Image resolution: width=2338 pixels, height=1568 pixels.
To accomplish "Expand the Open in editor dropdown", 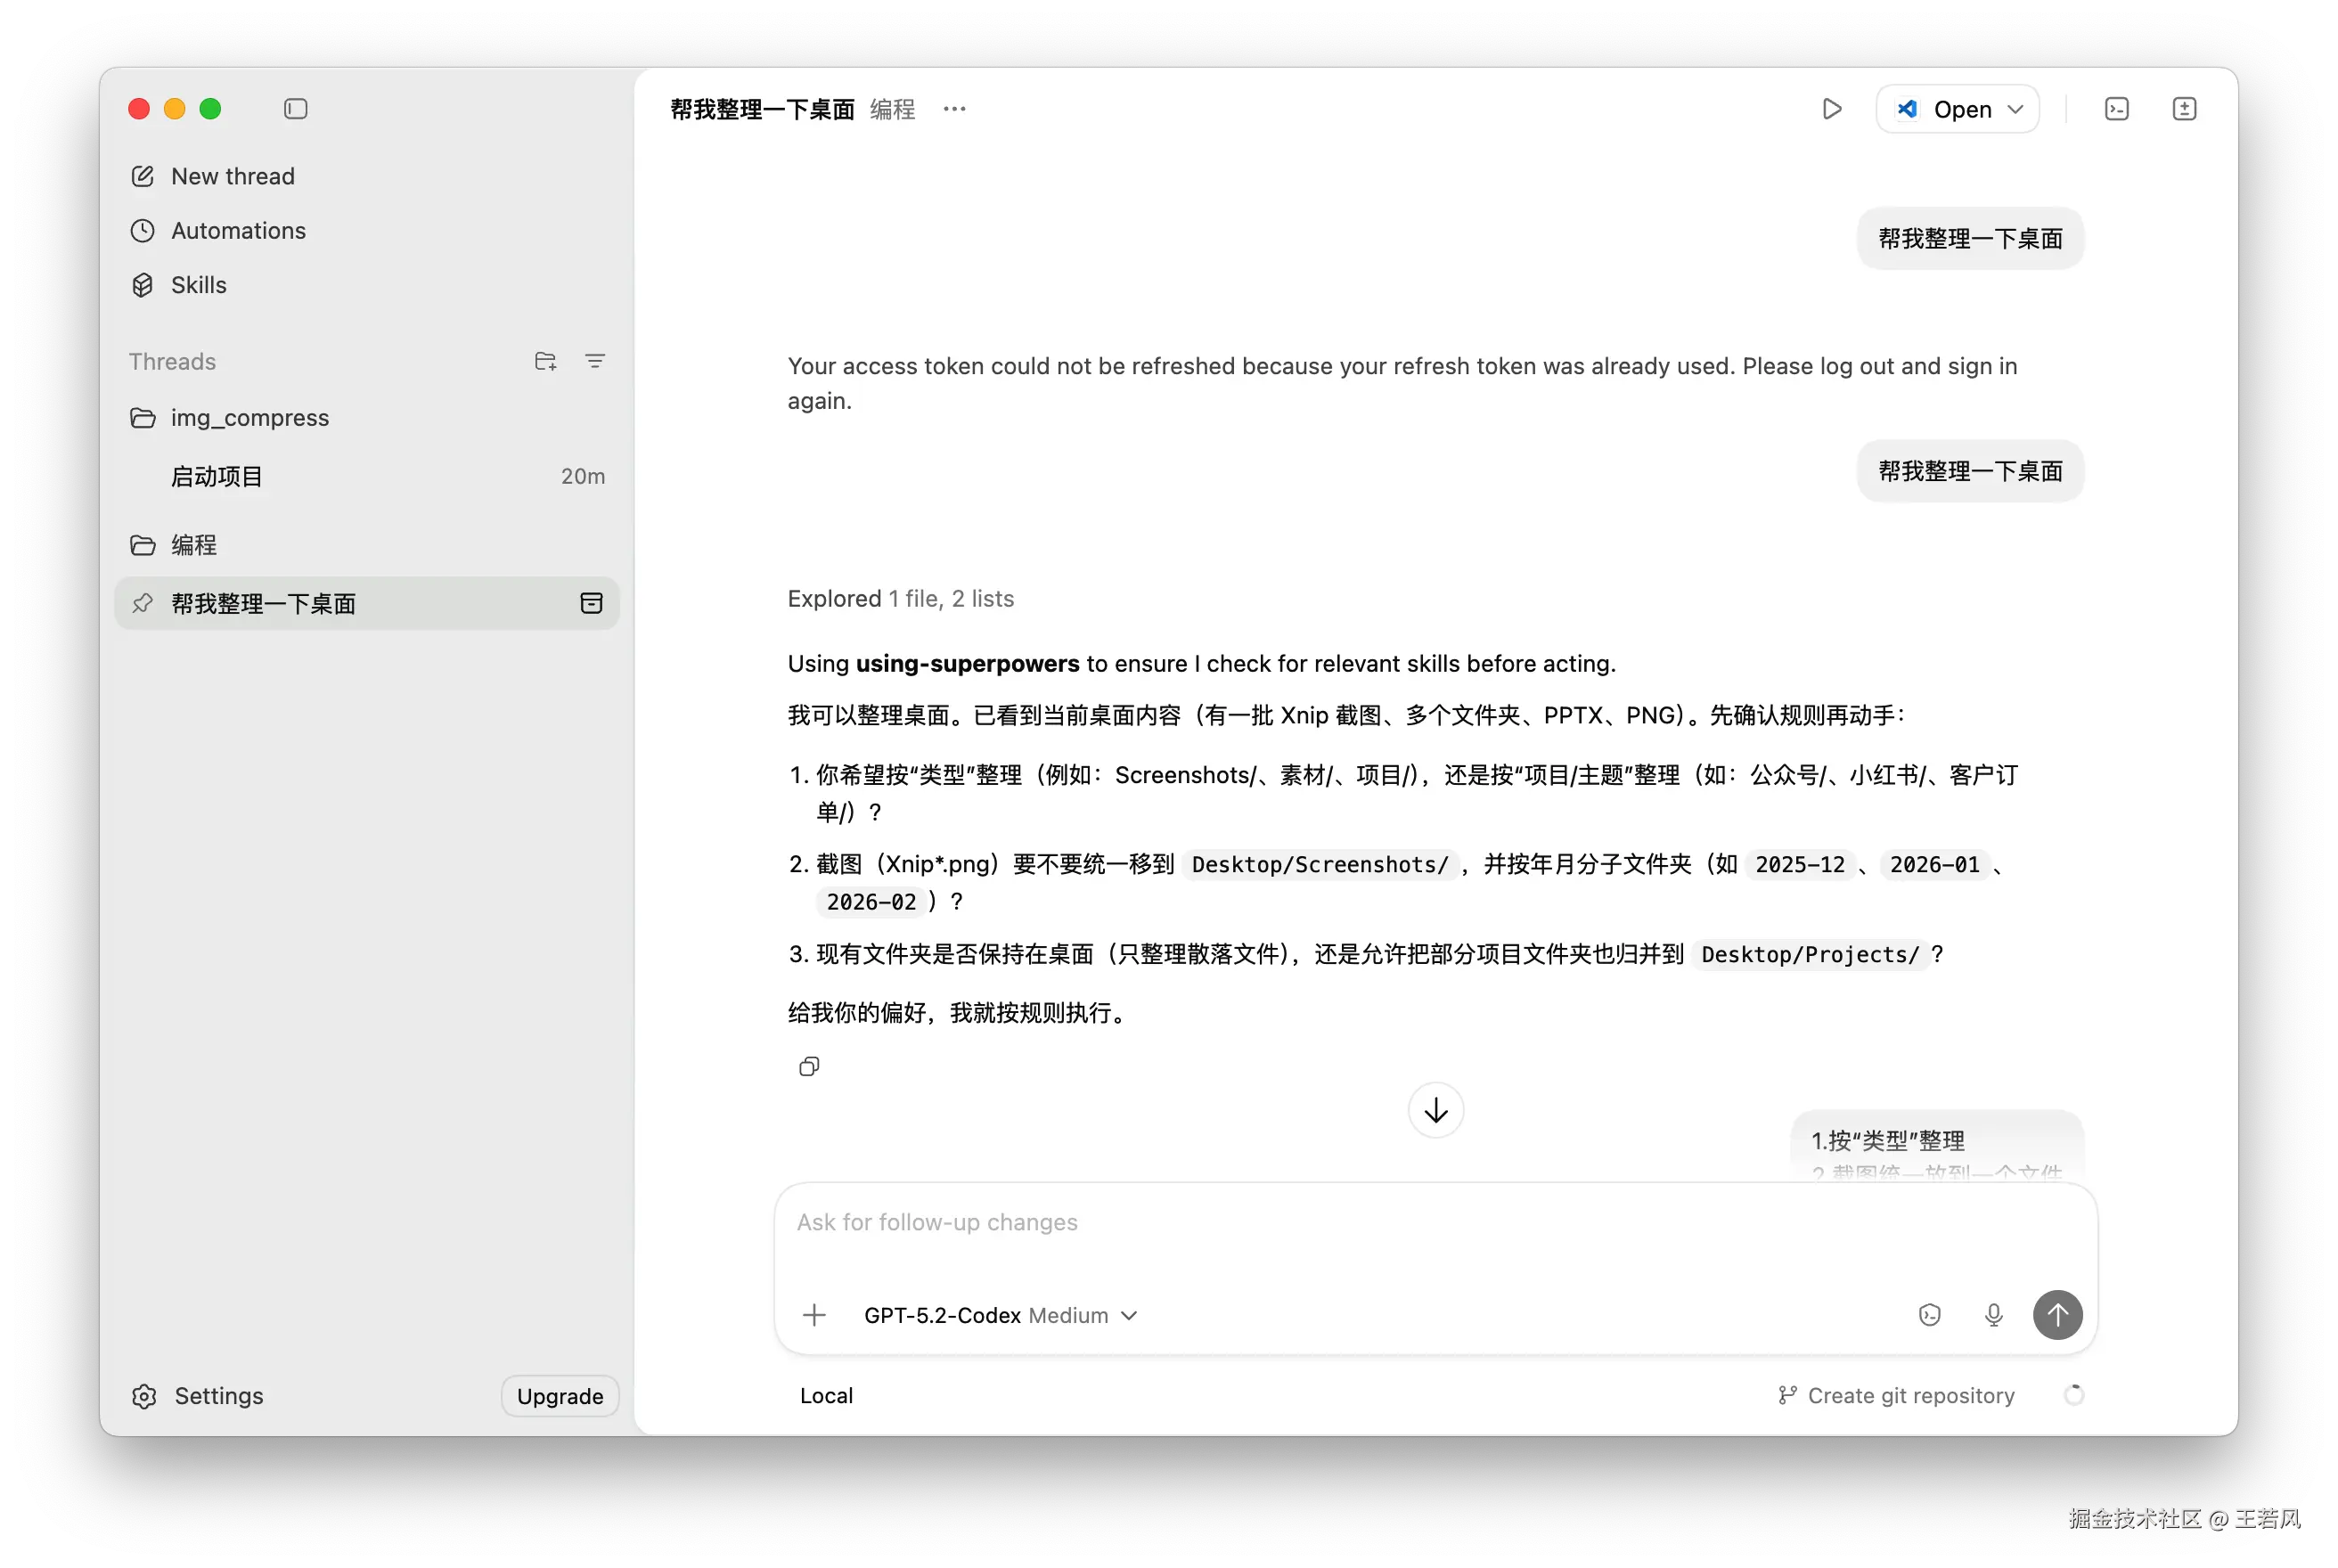I will (x=2016, y=109).
